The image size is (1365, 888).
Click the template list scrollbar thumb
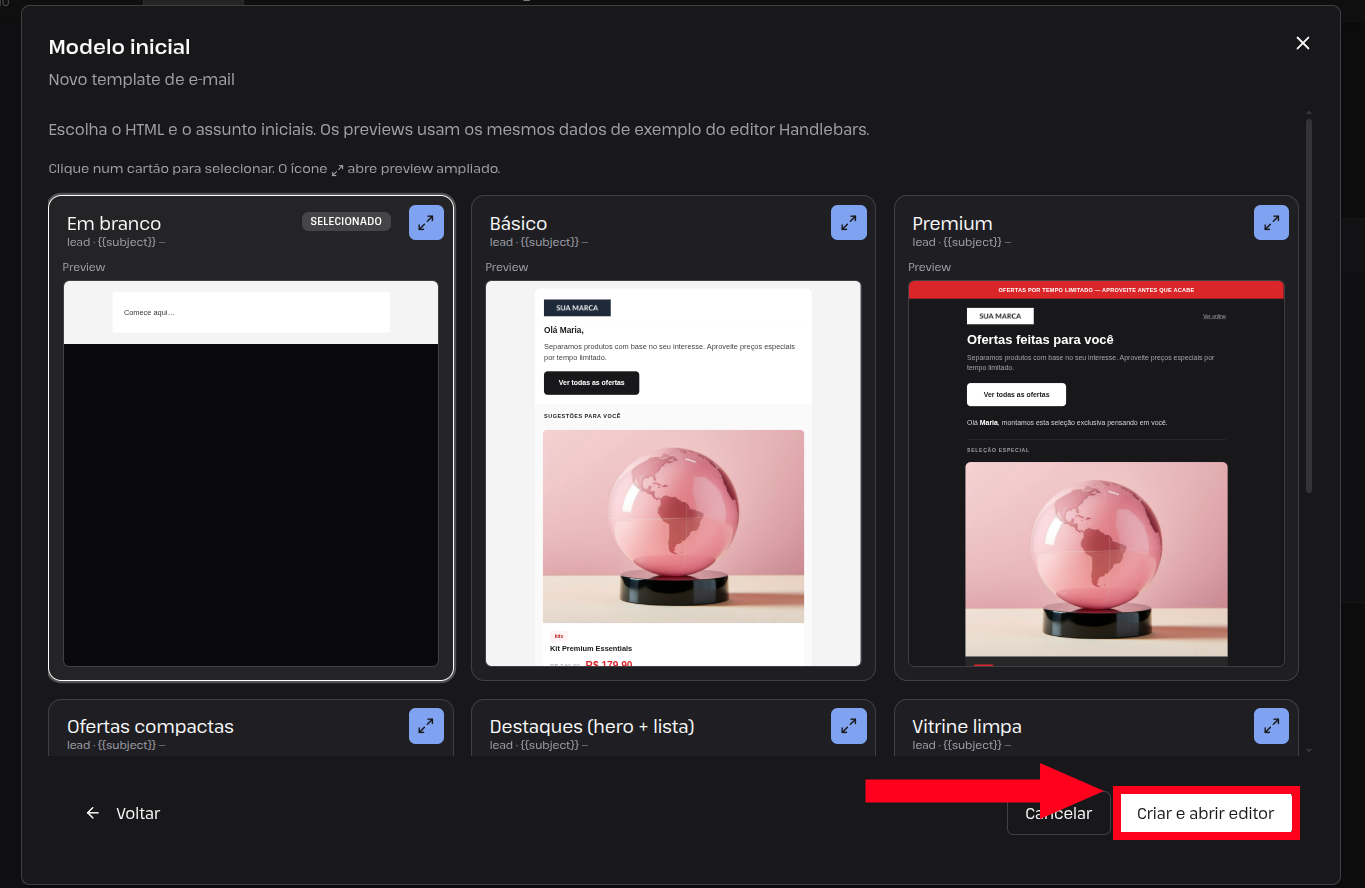tap(1309, 305)
